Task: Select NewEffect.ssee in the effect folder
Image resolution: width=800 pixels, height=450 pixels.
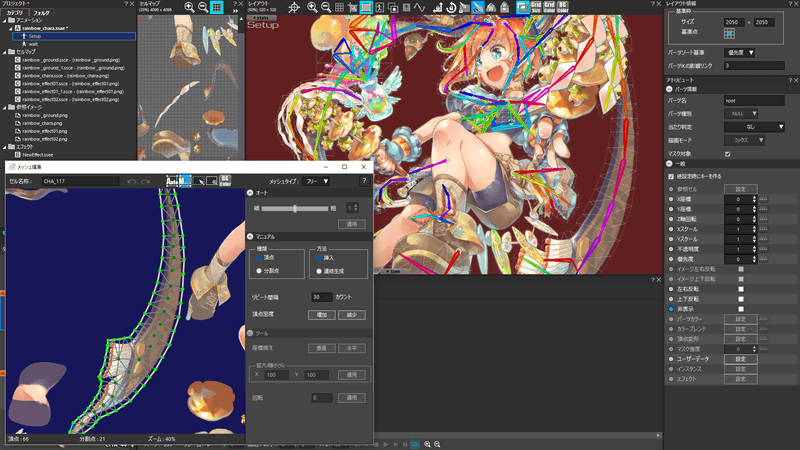Action: [37, 155]
